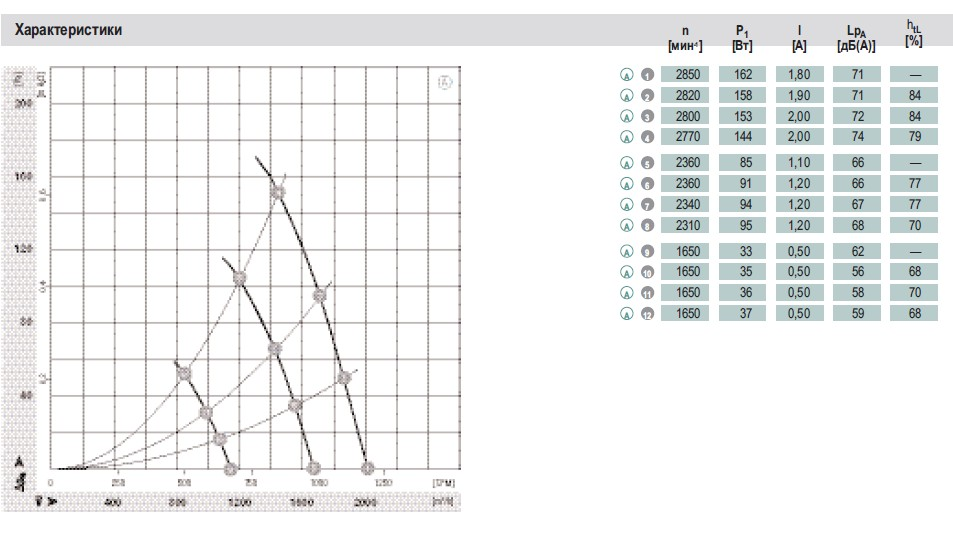Click the circled A legend inside the chart

pyautogui.click(x=445, y=82)
